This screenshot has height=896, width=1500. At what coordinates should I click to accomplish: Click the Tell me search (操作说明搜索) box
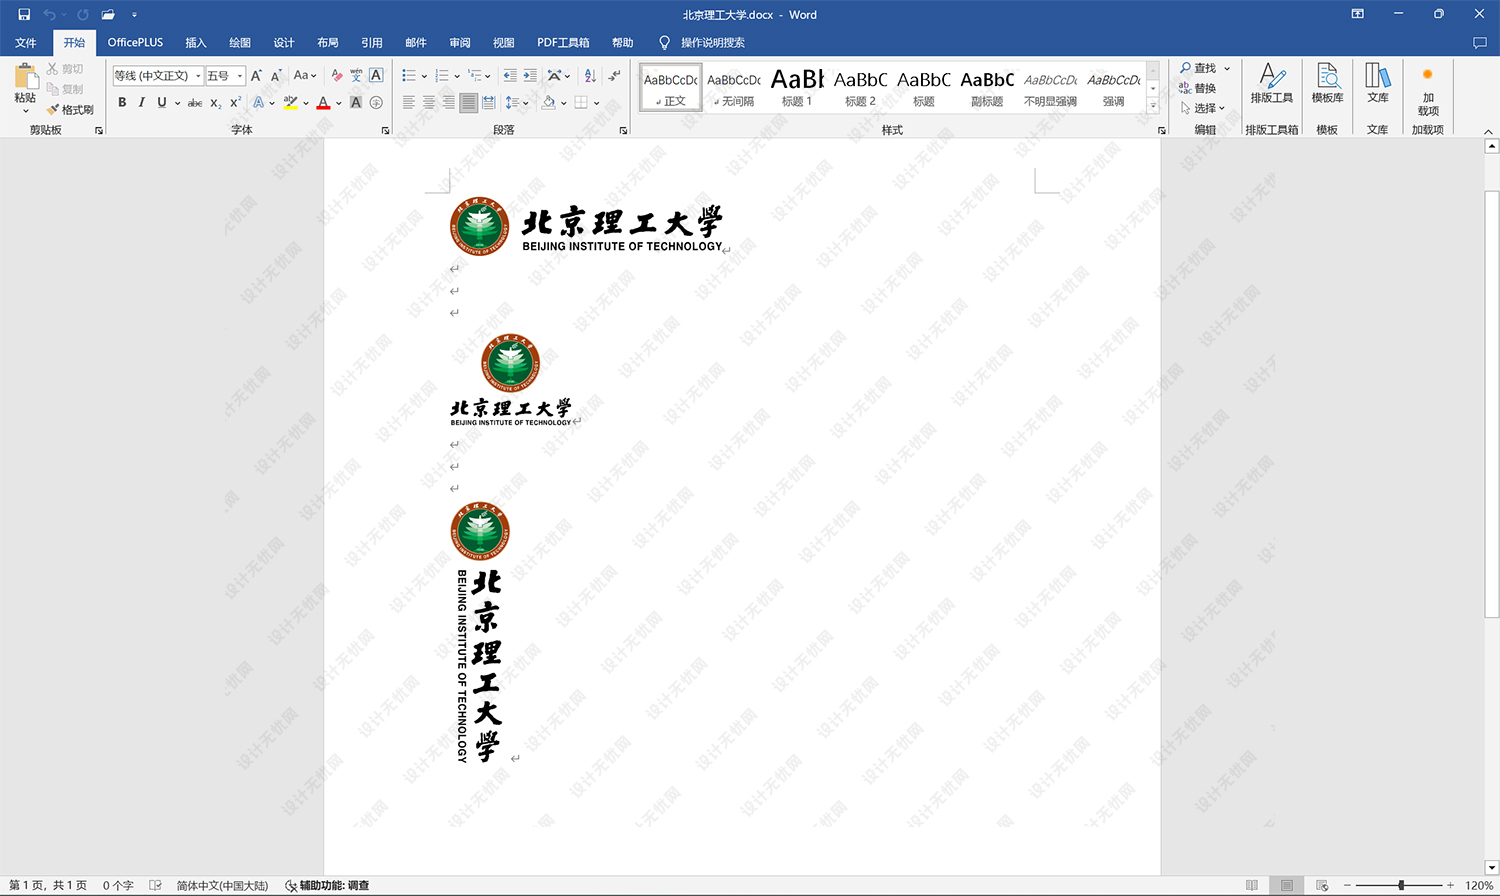(x=702, y=43)
